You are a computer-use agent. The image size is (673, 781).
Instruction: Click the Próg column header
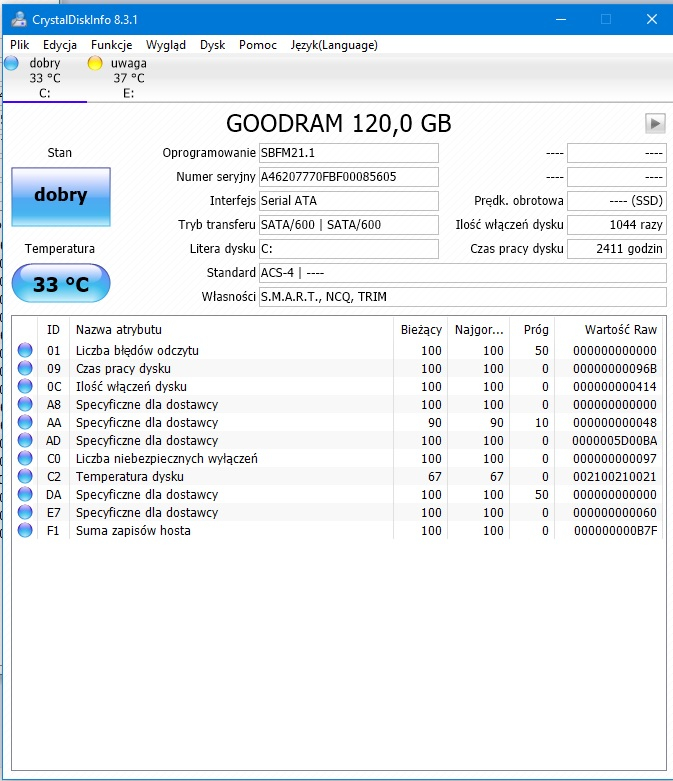click(x=532, y=329)
